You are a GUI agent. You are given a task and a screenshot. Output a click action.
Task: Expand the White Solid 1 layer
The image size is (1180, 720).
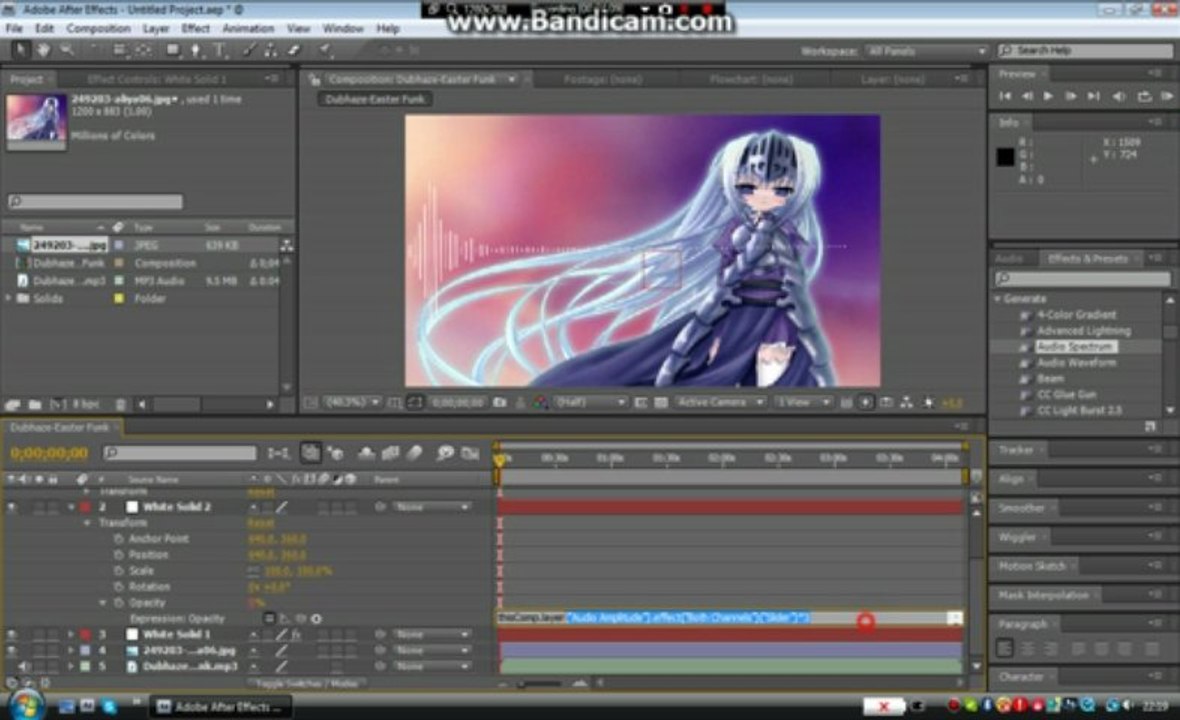click(71, 634)
